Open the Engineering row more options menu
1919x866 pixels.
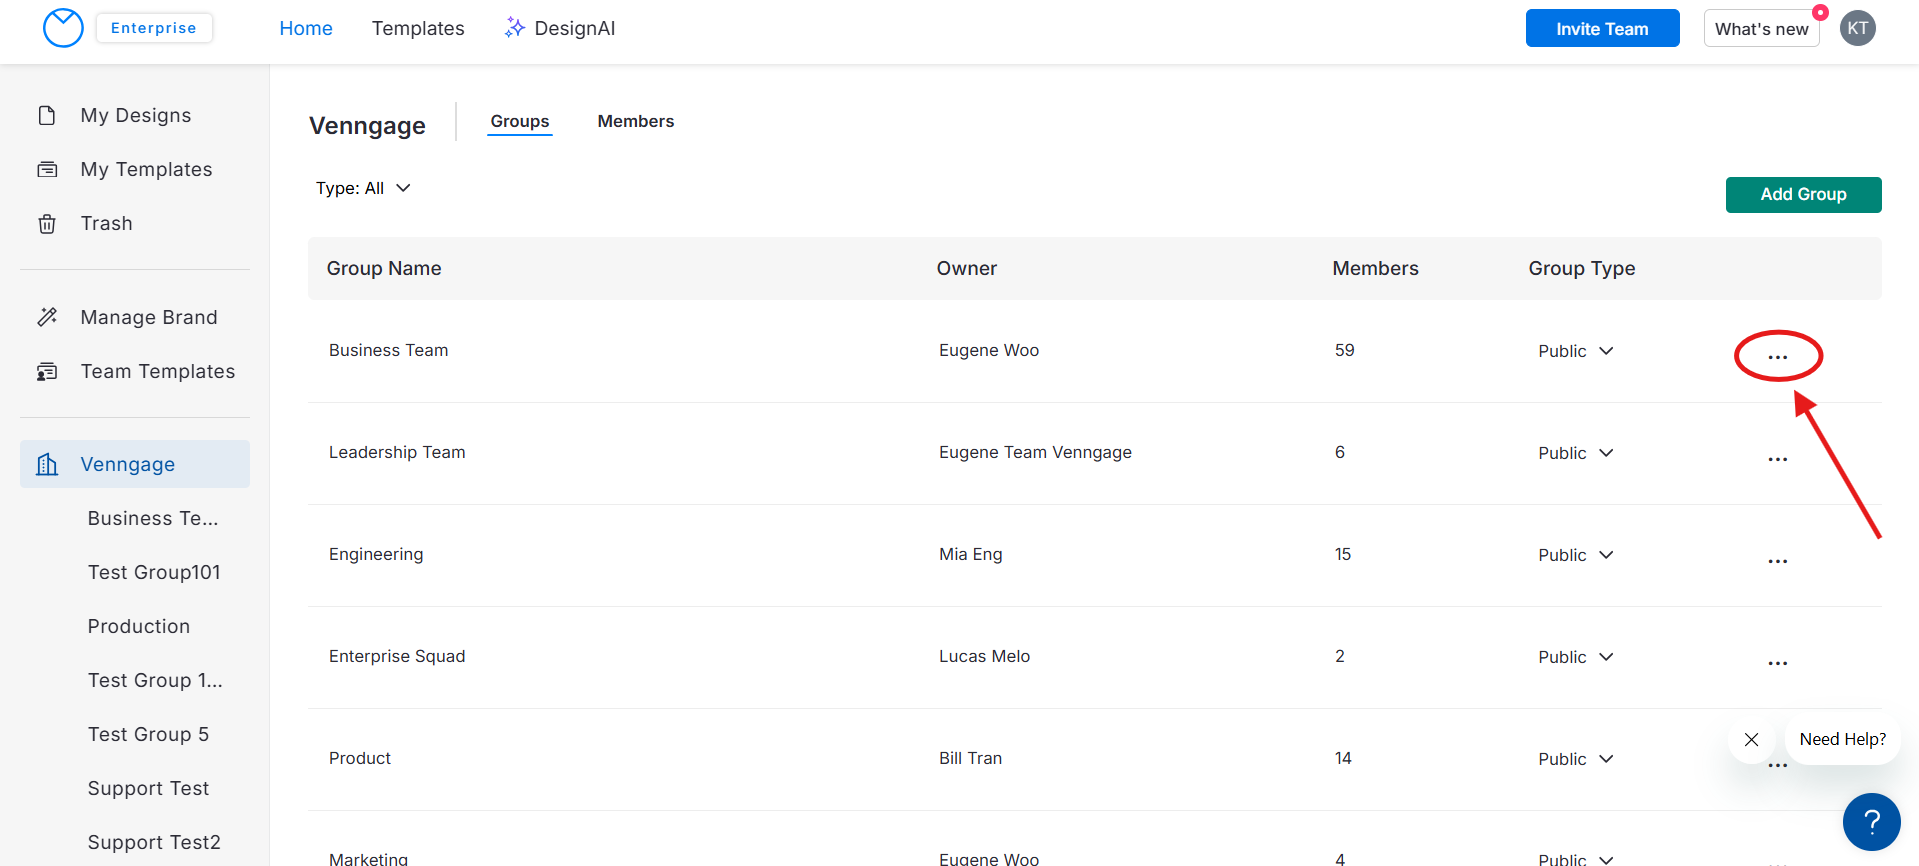pos(1777,561)
